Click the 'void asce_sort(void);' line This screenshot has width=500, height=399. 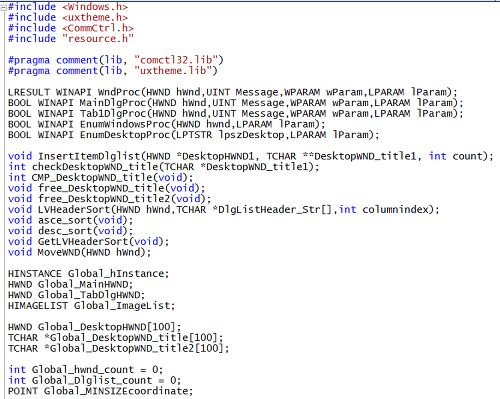(x=71, y=220)
